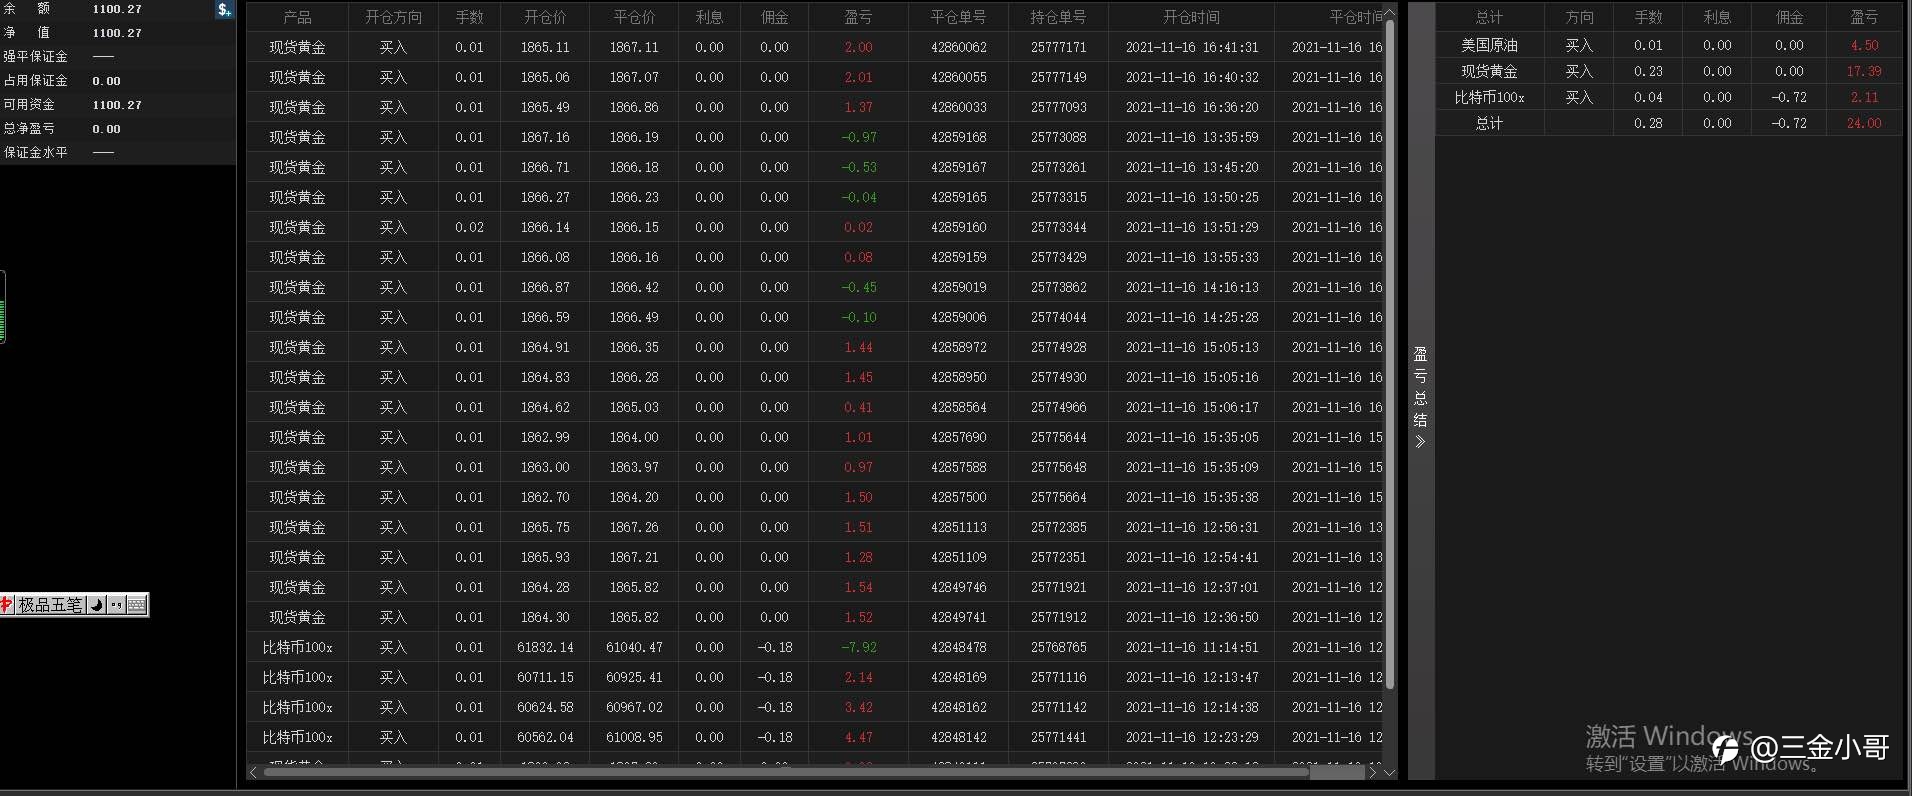The height and width of the screenshot is (796, 1912).
Task: Click the 产品 column header
Action: 297,17
